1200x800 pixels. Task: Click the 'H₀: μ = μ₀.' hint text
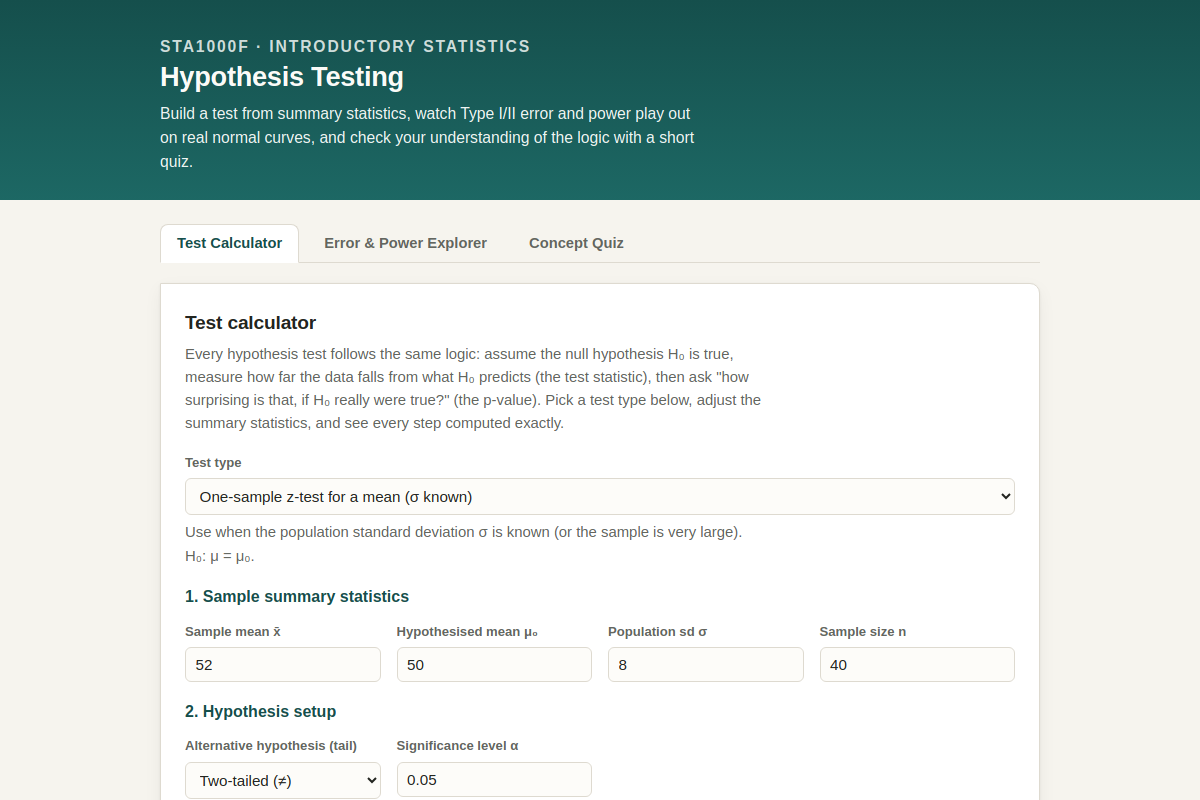point(220,556)
